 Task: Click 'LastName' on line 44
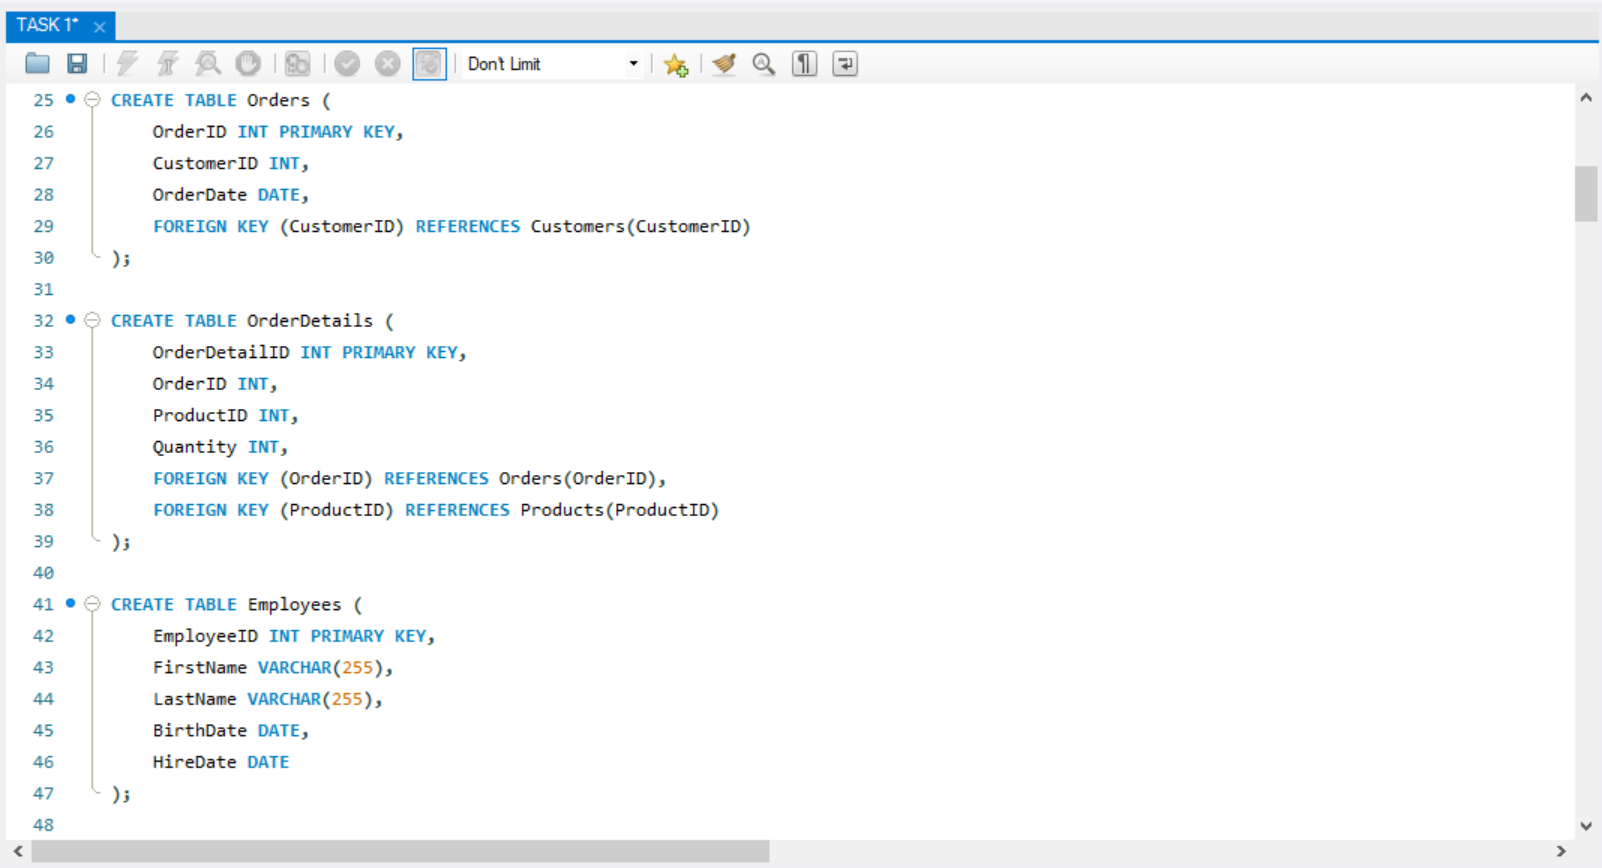194,699
